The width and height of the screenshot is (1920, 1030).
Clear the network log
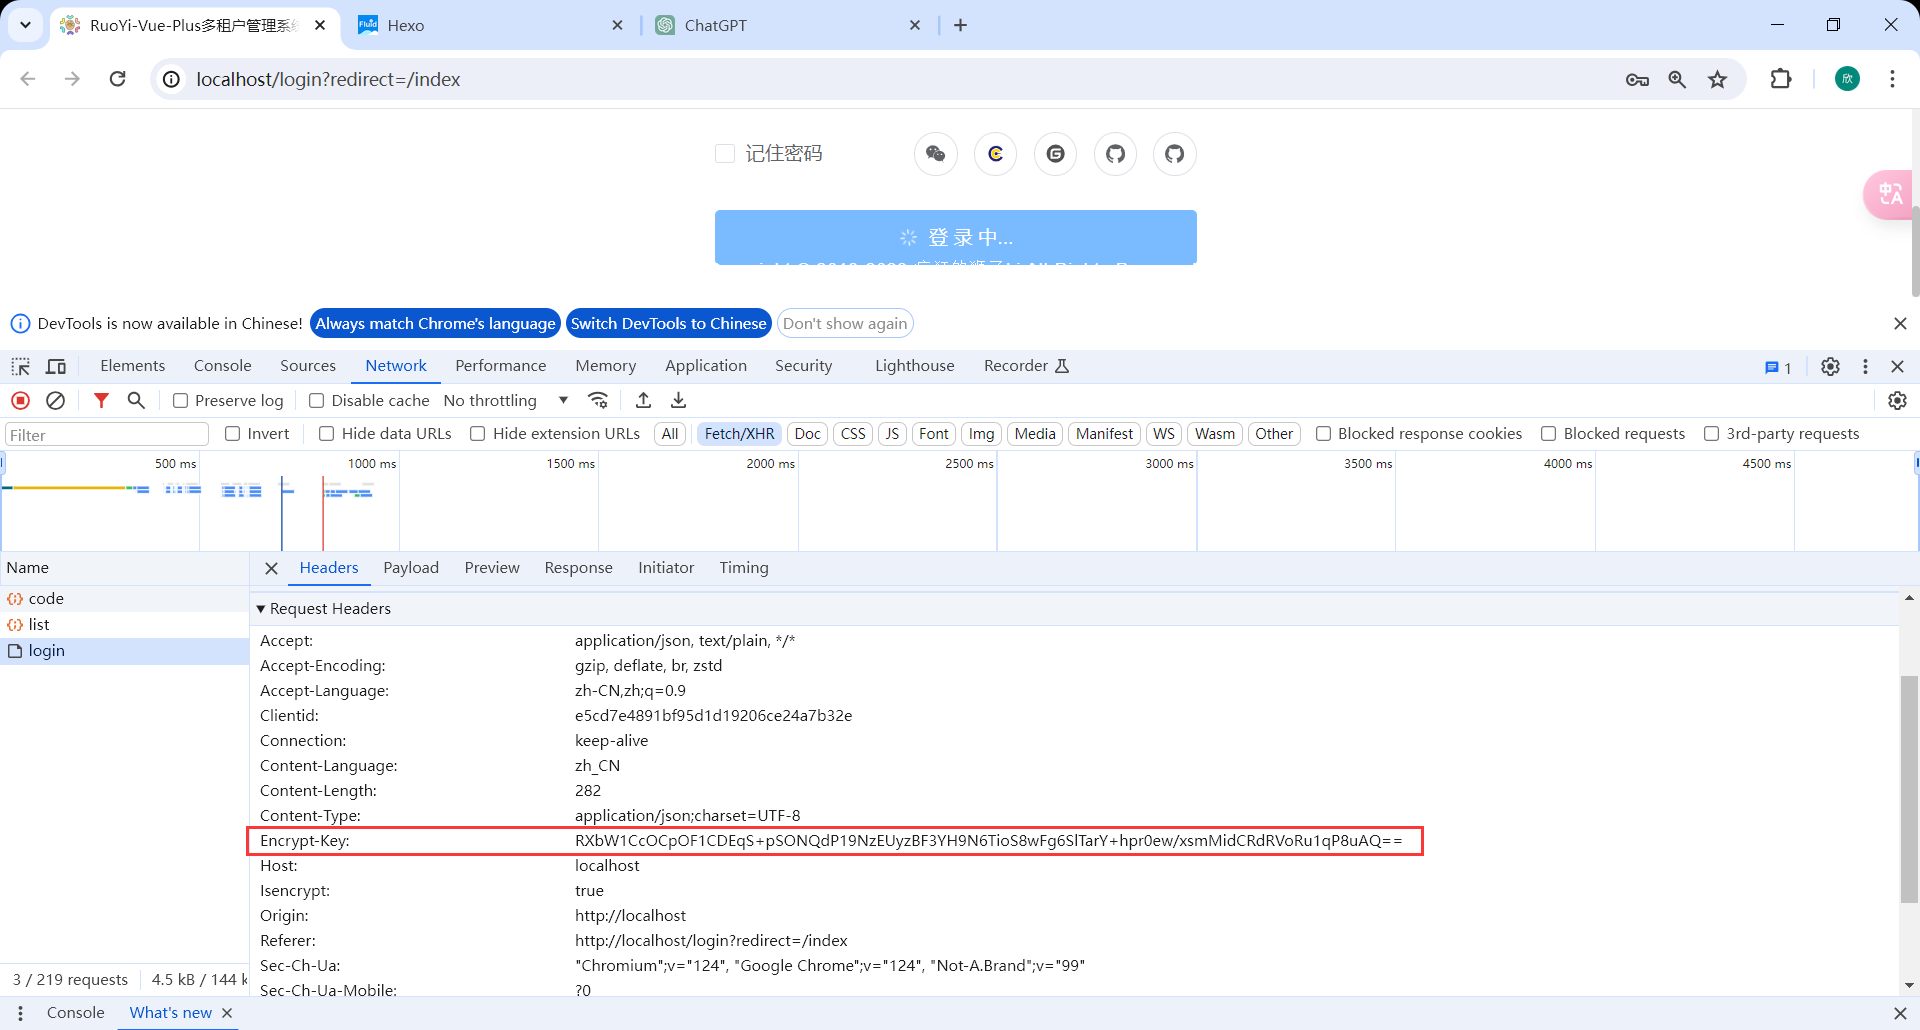coord(56,400)
